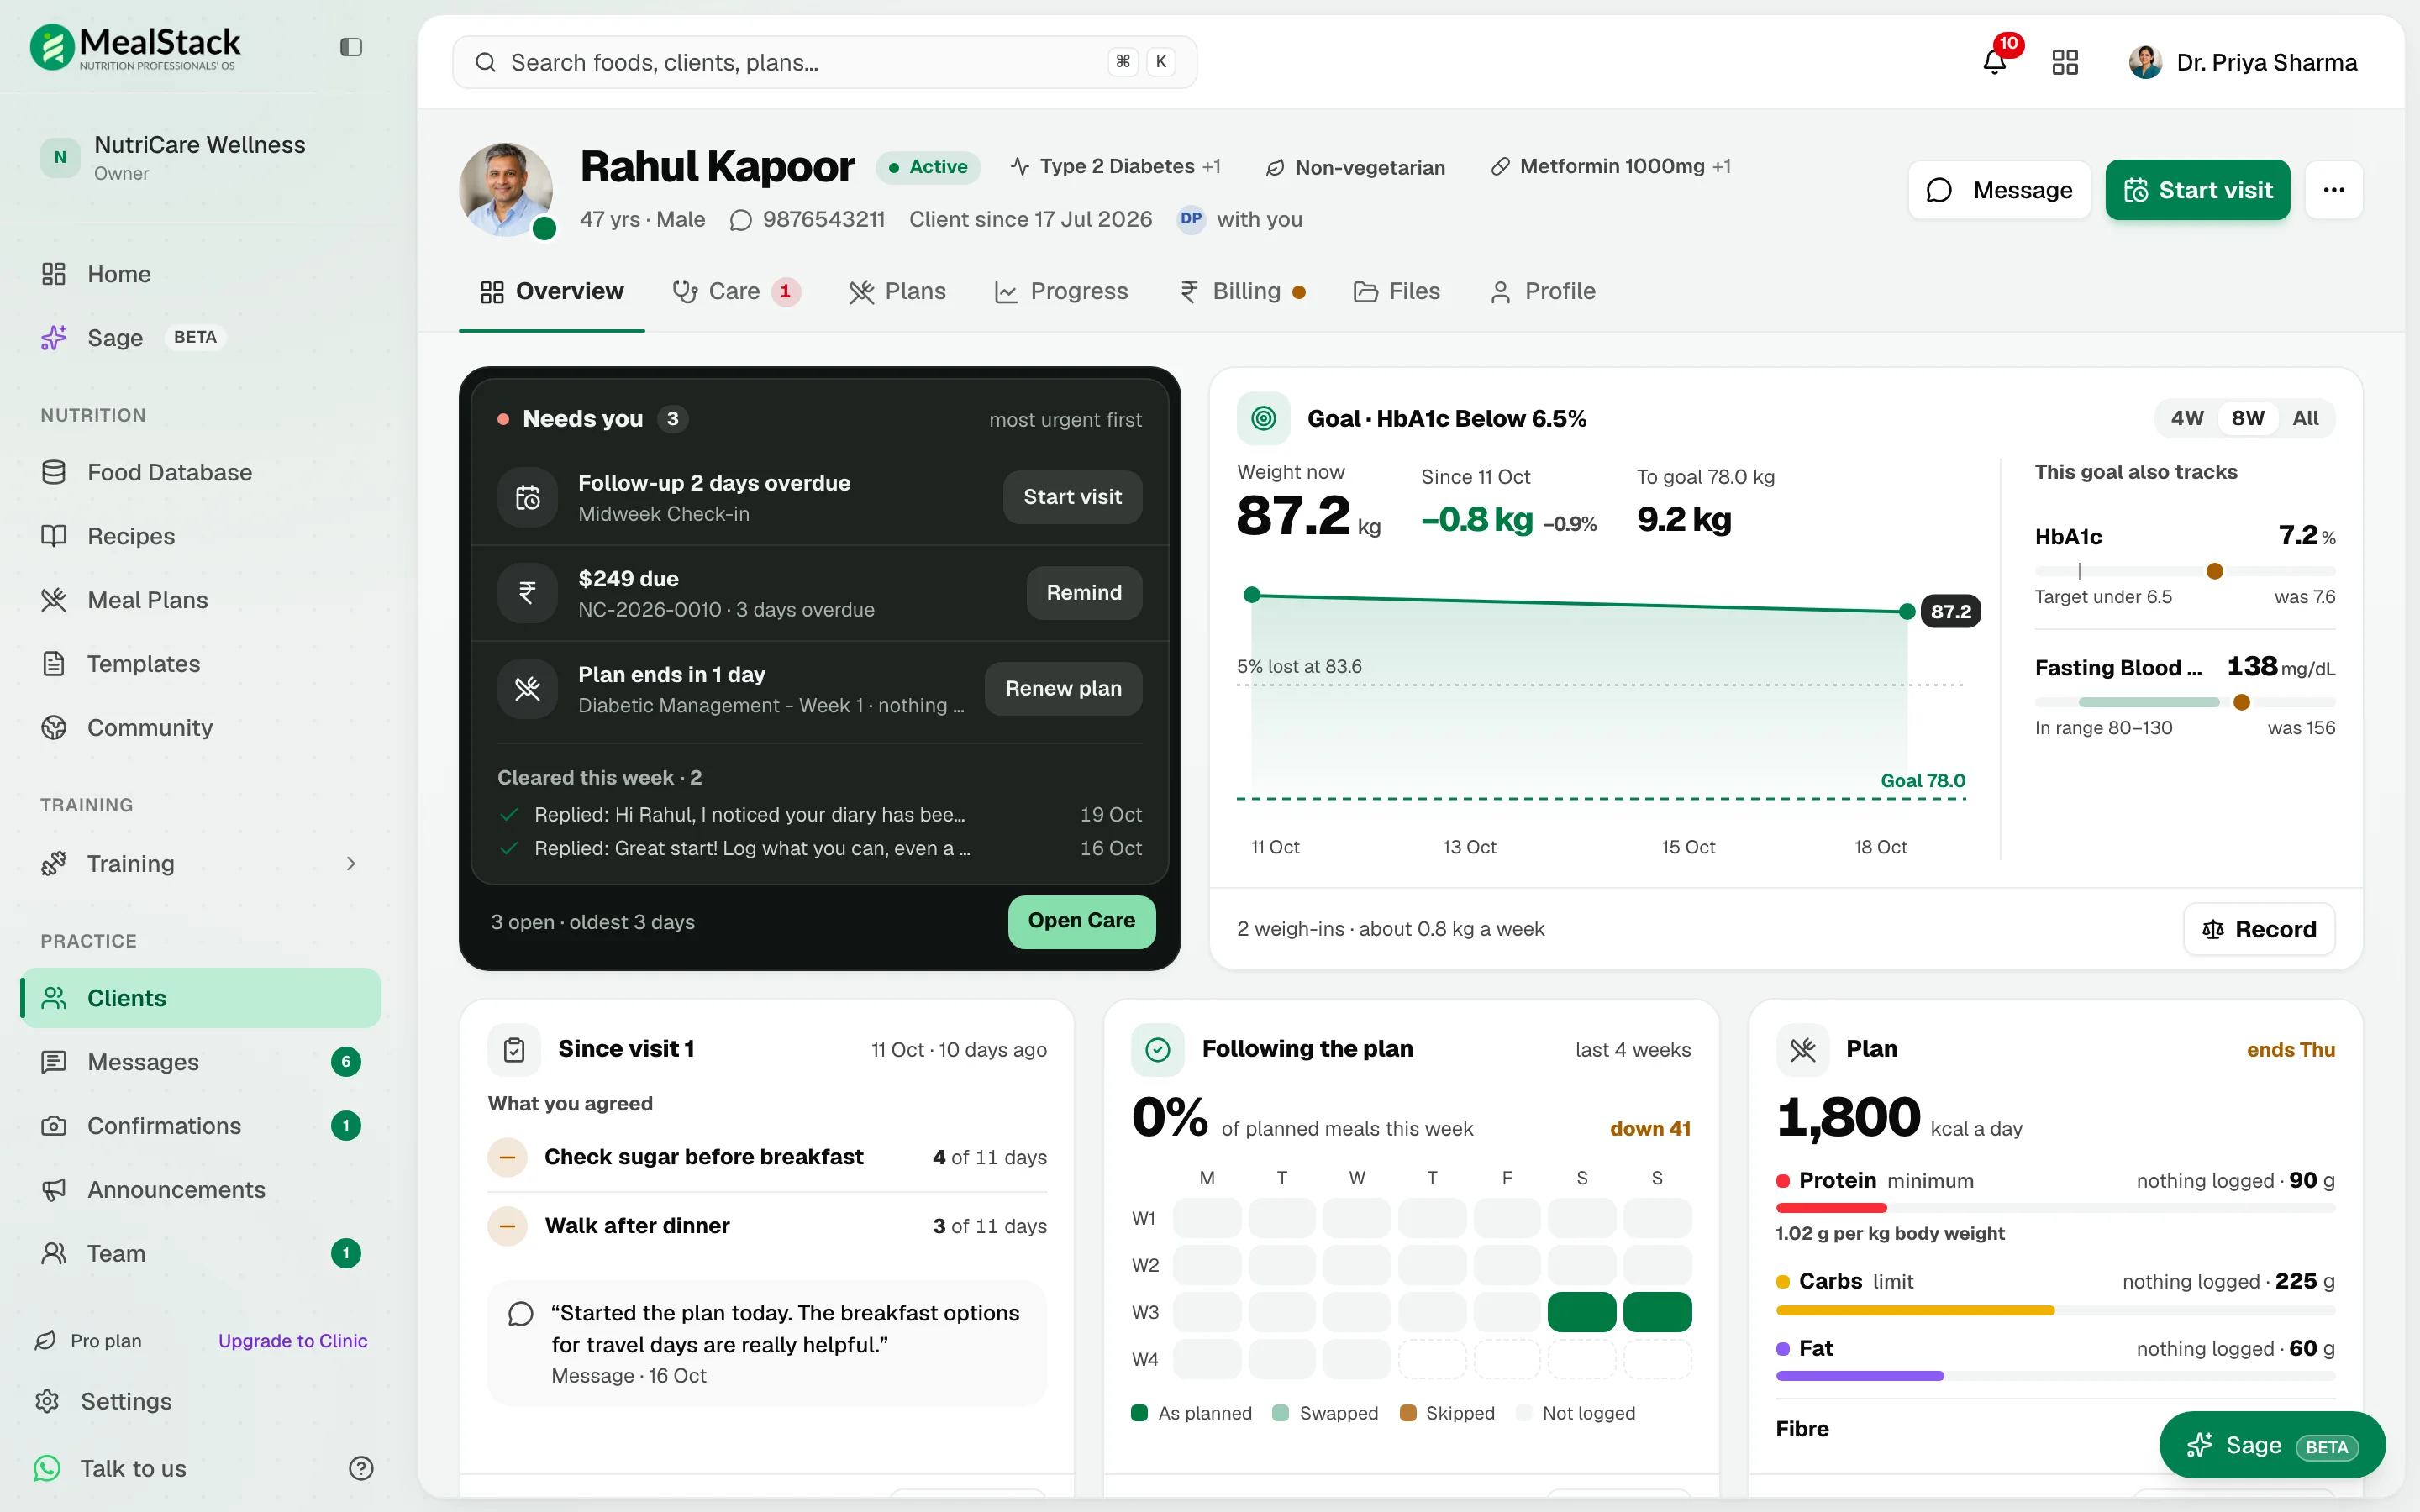2420x1512 pixels.
Task: Click the Goal target icon
Action: click(1263, 418)
